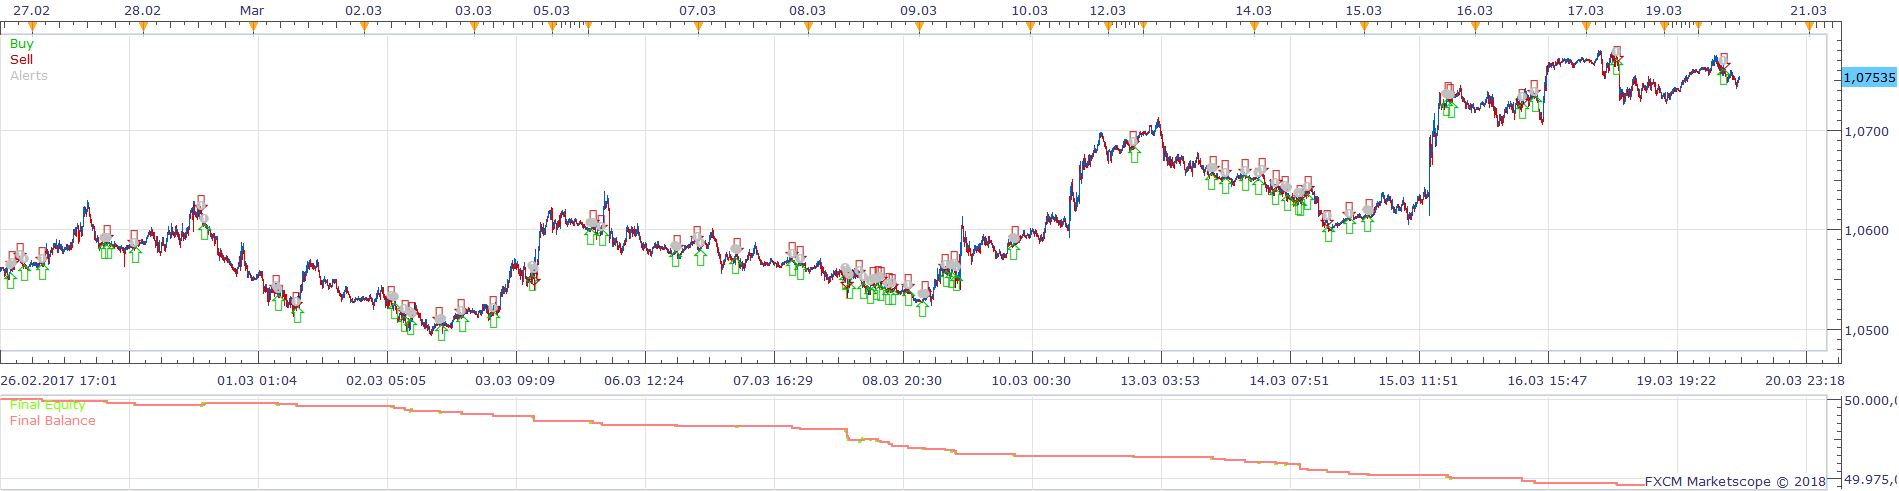Click the 06.03 12:24 time label
The height and width of the screenshot is (491, 1899).
click(644, 380)
